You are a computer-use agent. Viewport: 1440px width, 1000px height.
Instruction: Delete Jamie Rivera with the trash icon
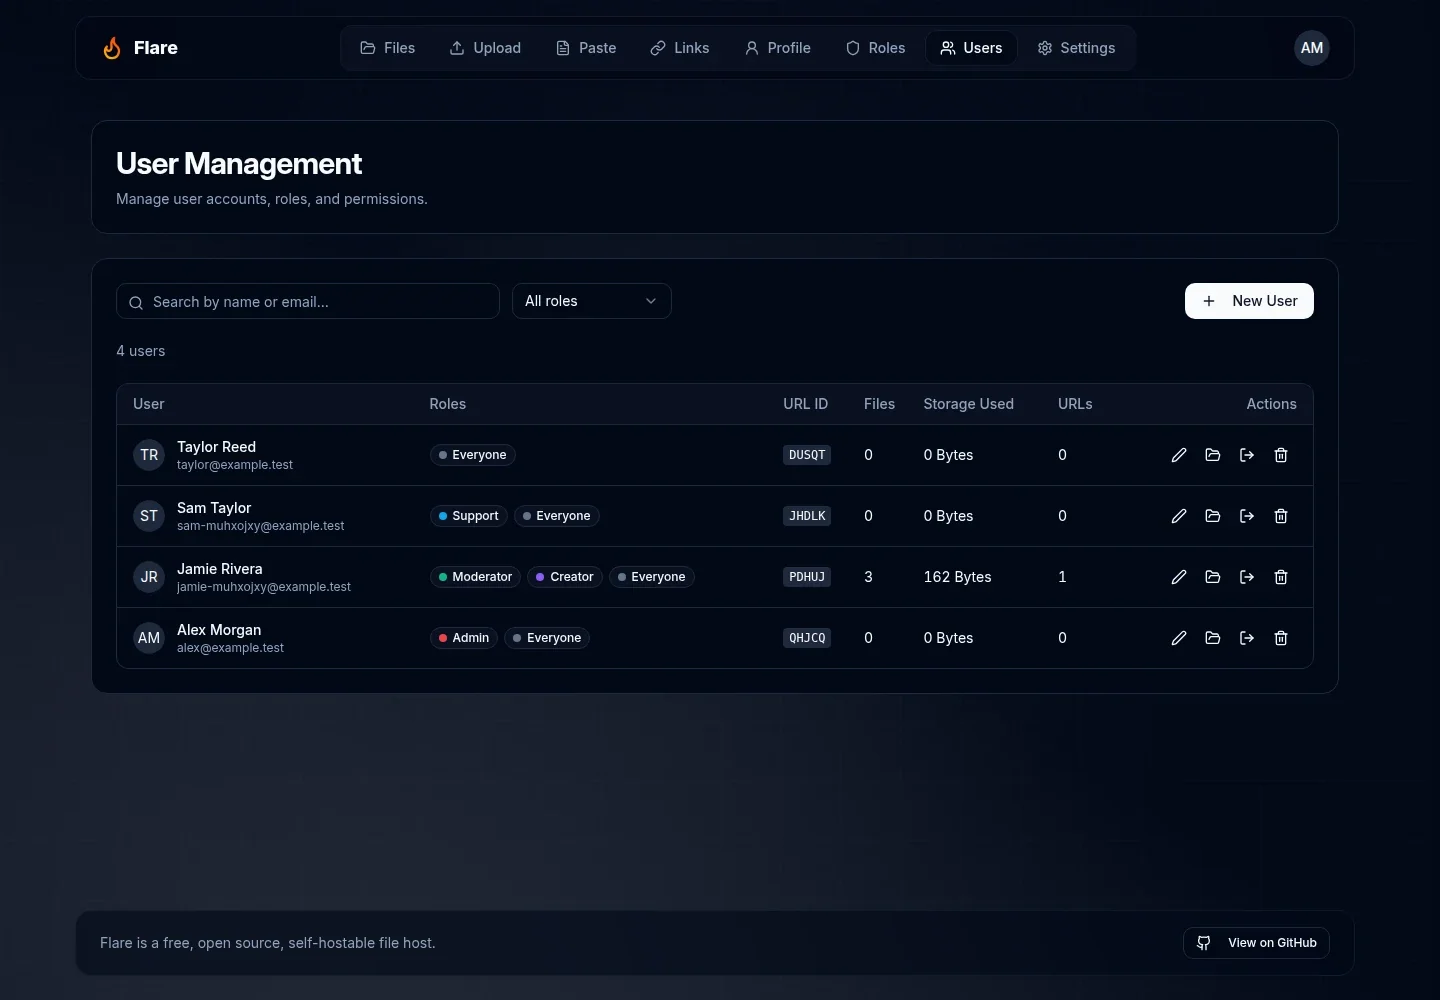(x=1281, y=577)
